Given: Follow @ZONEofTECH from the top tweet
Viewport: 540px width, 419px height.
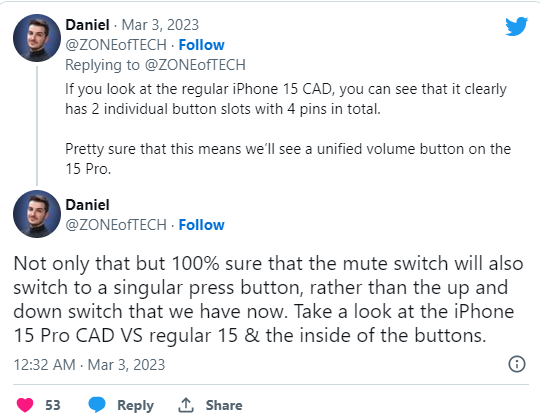Looking at the screenshot, I should coord(201,45).
